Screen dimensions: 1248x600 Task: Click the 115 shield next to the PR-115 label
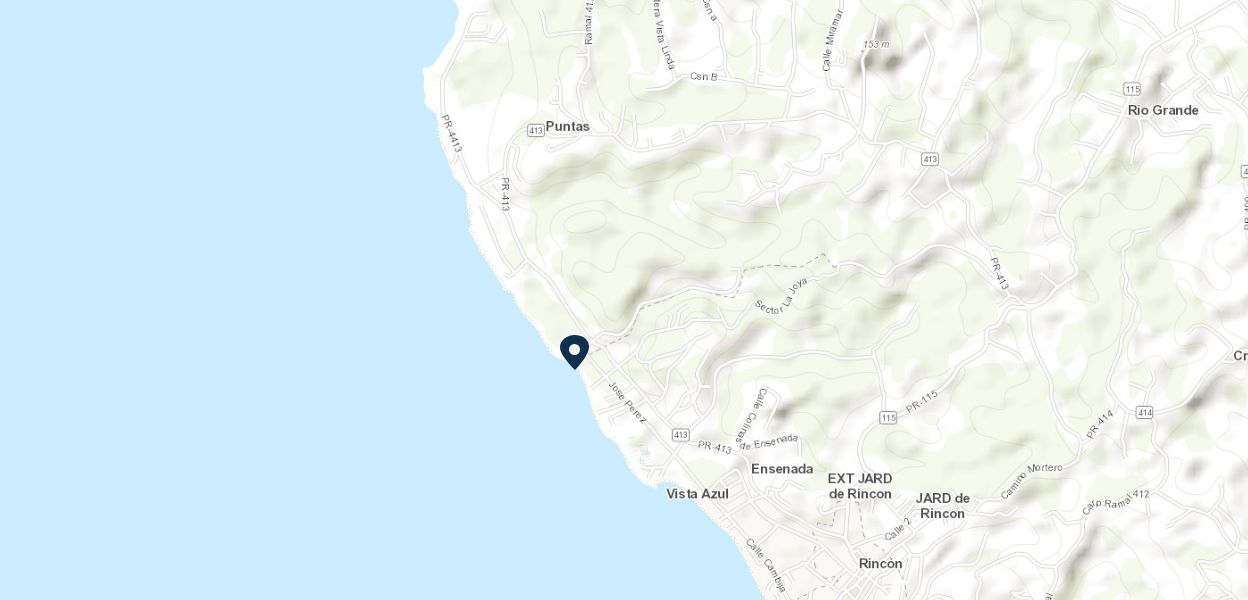coord(888,416)
